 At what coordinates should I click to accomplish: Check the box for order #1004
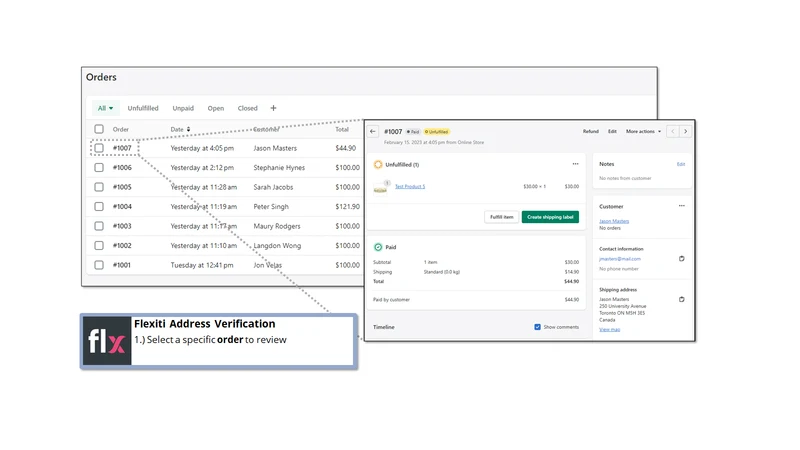tap(99, 206)
